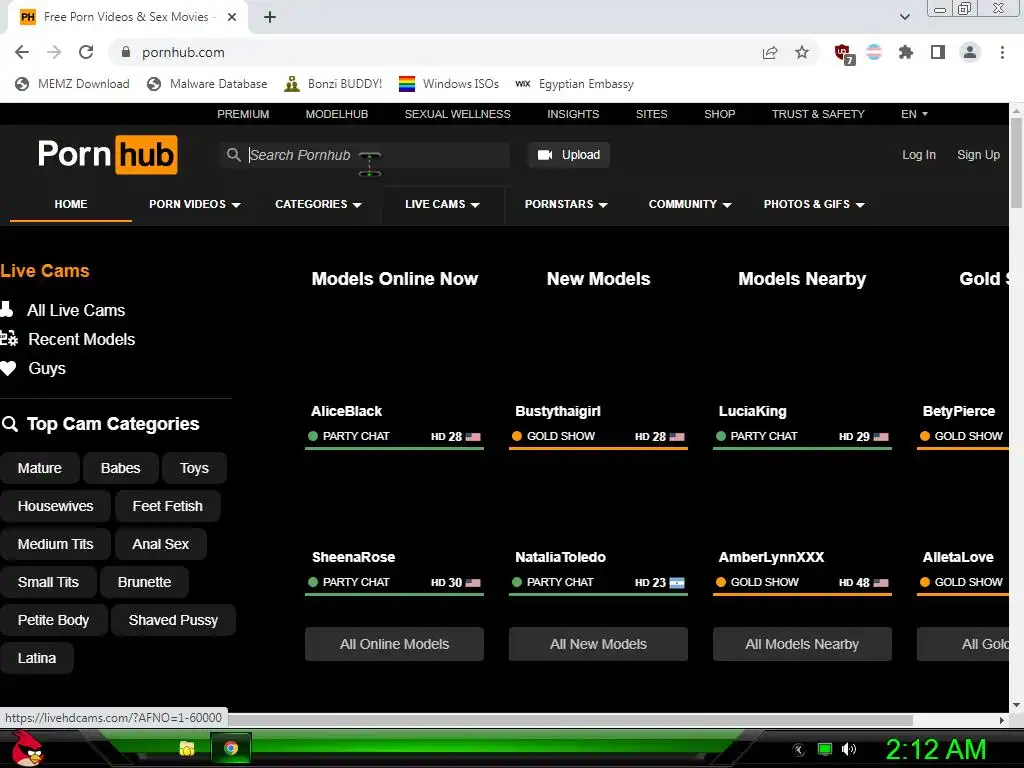
Task: Click the striped flag extension icon
Action: coord(874,52)
